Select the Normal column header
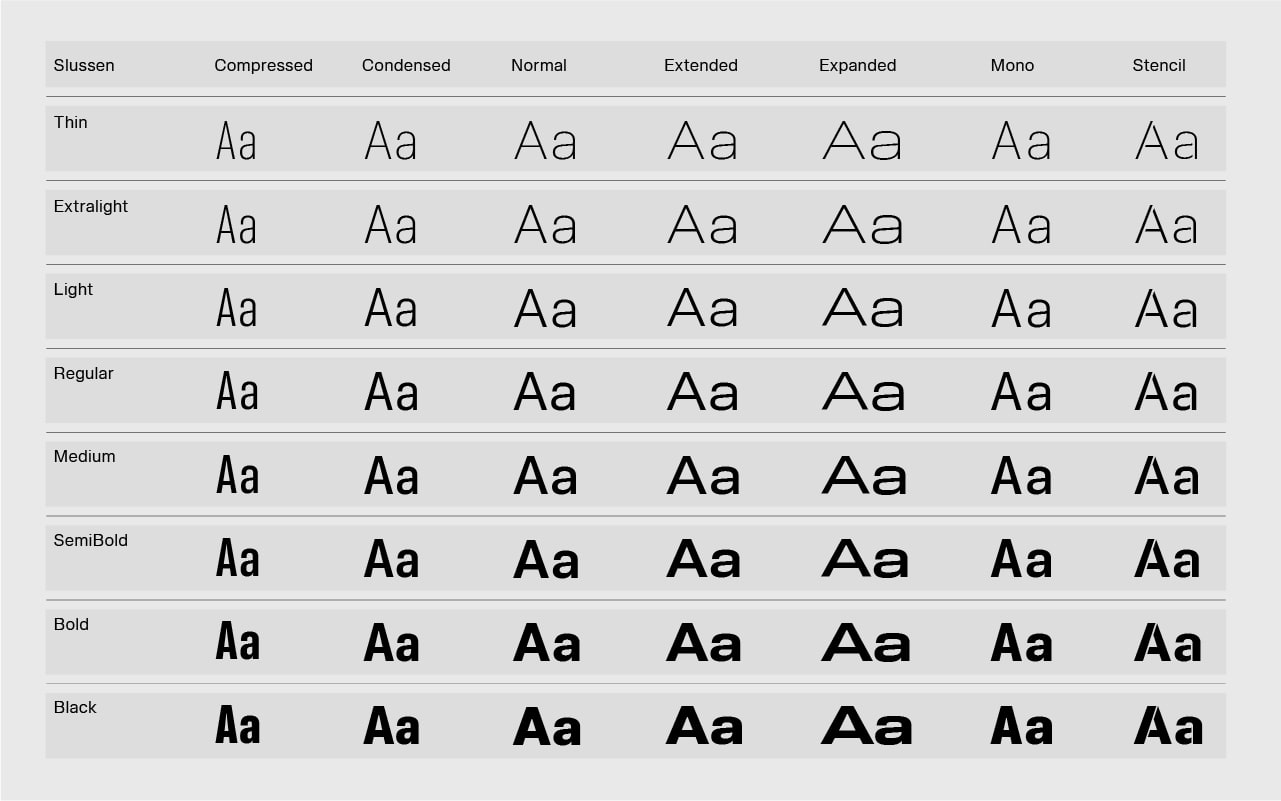1281x801 pixels. 538,66
